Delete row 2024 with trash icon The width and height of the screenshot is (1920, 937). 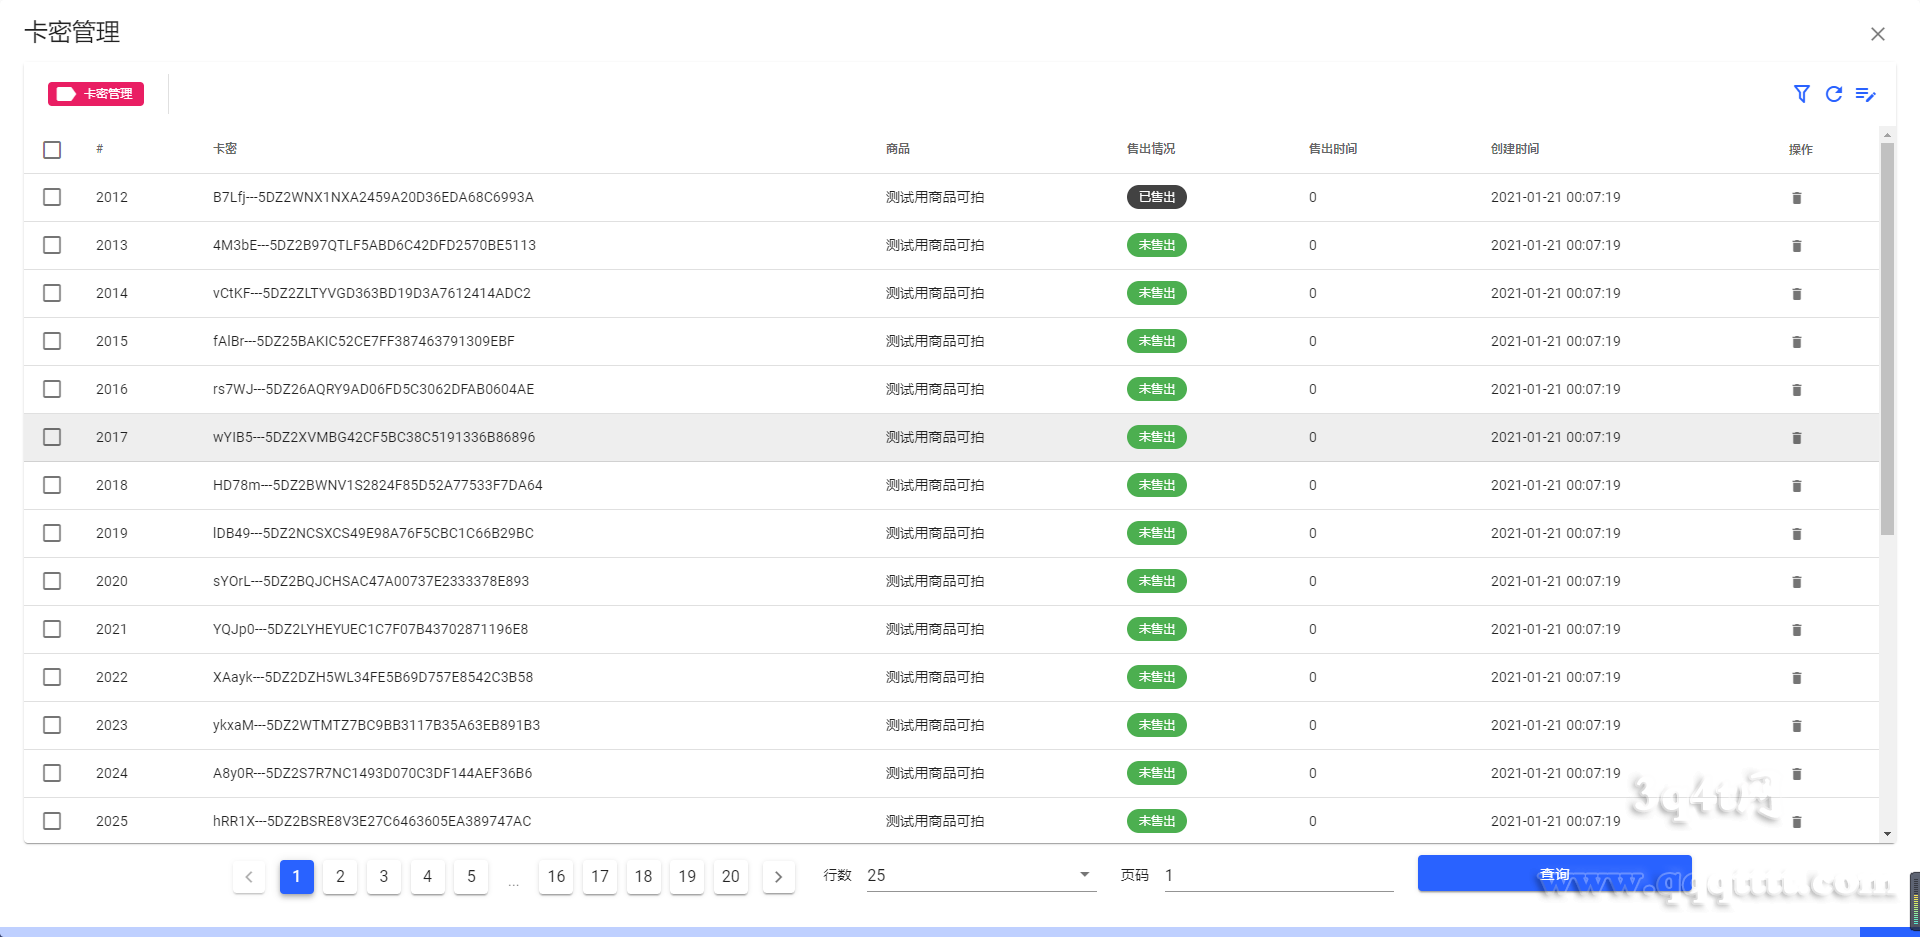[x=1796, y=774]
